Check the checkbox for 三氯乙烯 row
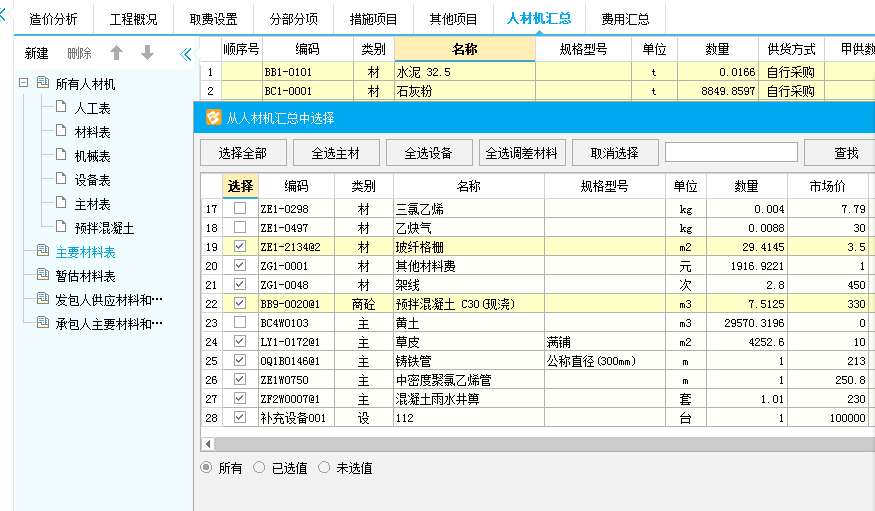Viewport: 875px width, 511px height. pyautogui.click(x=240, y=208)
